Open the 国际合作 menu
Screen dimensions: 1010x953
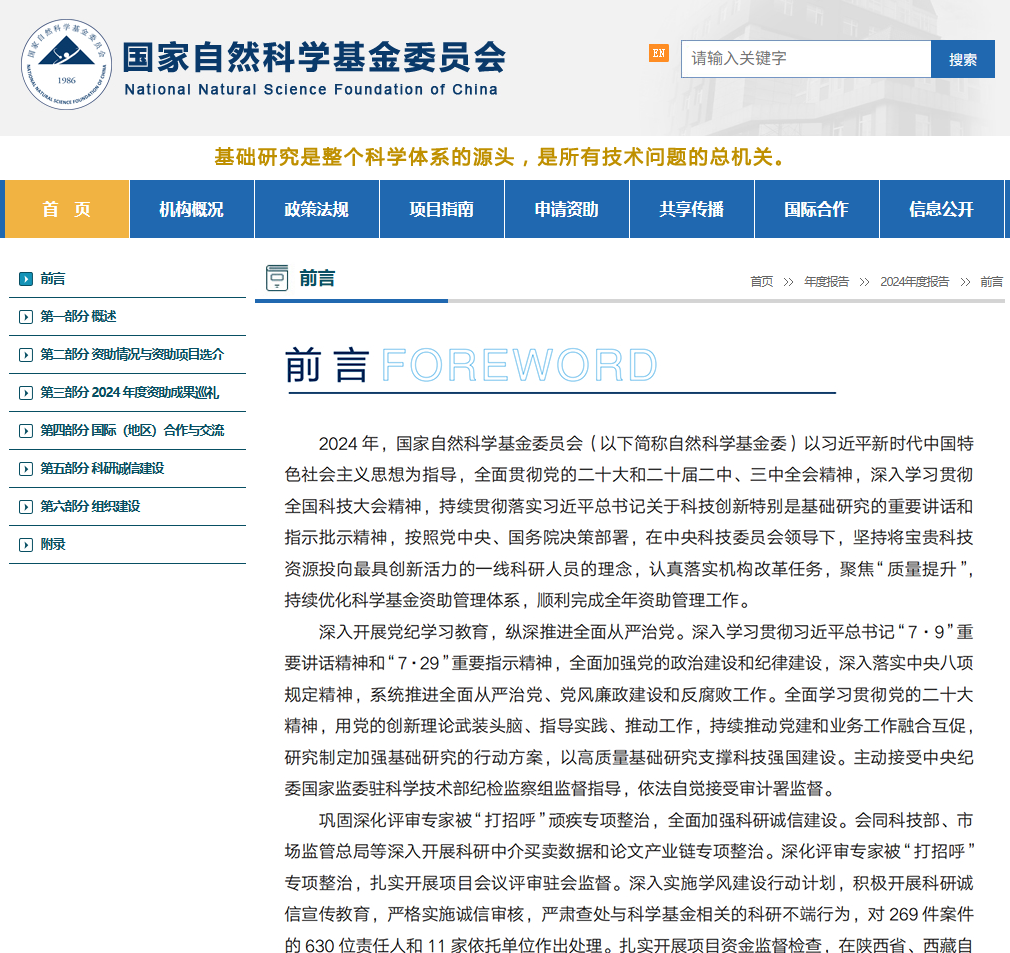coord(816,208)
